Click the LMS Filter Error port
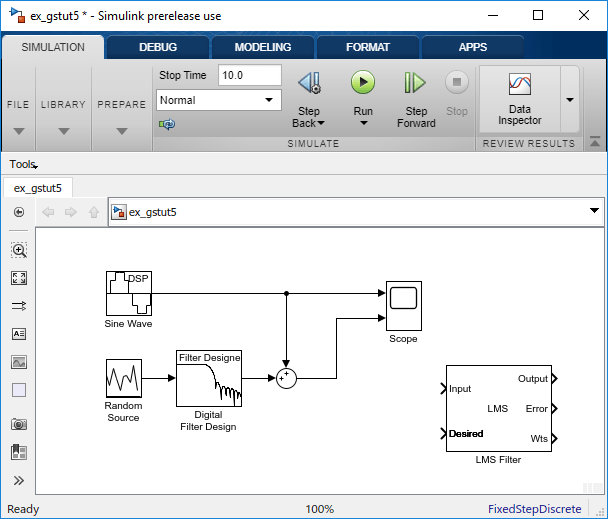Image resolution: width=608 pixels, height=519 pixels. pos(554,408)
